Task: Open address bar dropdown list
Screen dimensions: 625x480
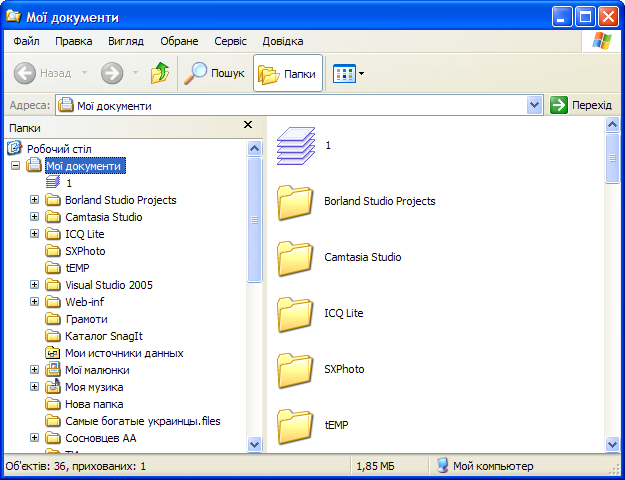Action: coord(534,105)
